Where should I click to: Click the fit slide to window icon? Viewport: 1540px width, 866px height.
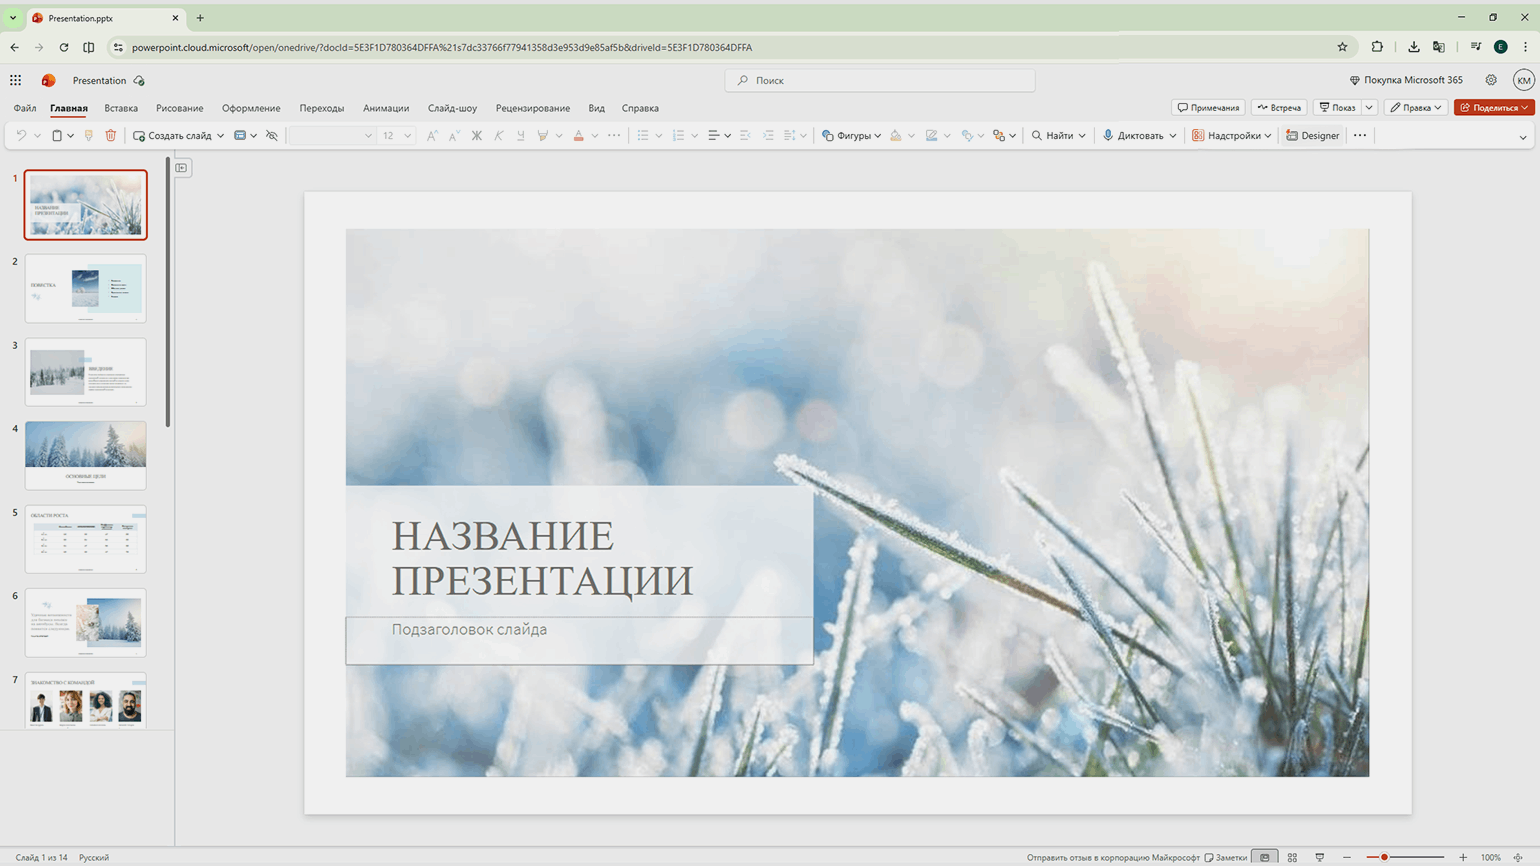click(1518, 857)
